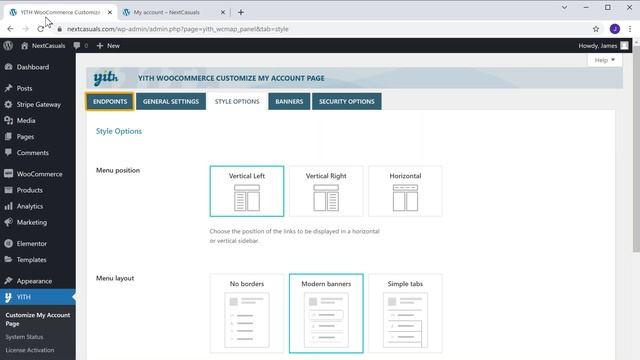Choose Modern banners menu layout
Image resolution: width=640 pixels, height=360 pixels.
[326, 313]
